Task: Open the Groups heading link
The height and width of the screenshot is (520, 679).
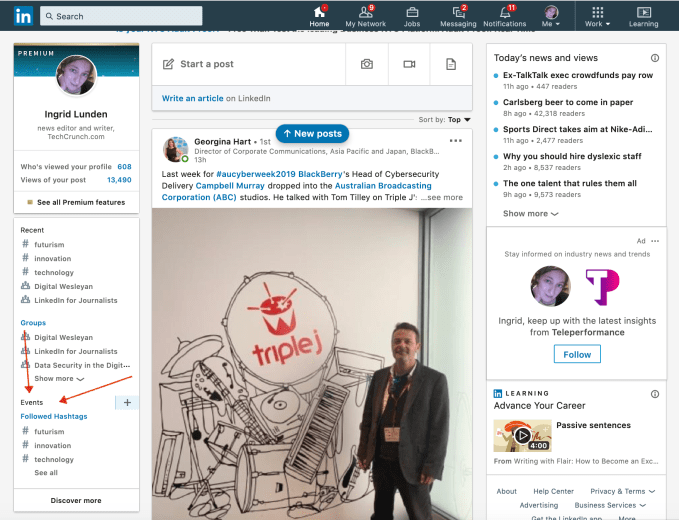Action: coord(33,323)
